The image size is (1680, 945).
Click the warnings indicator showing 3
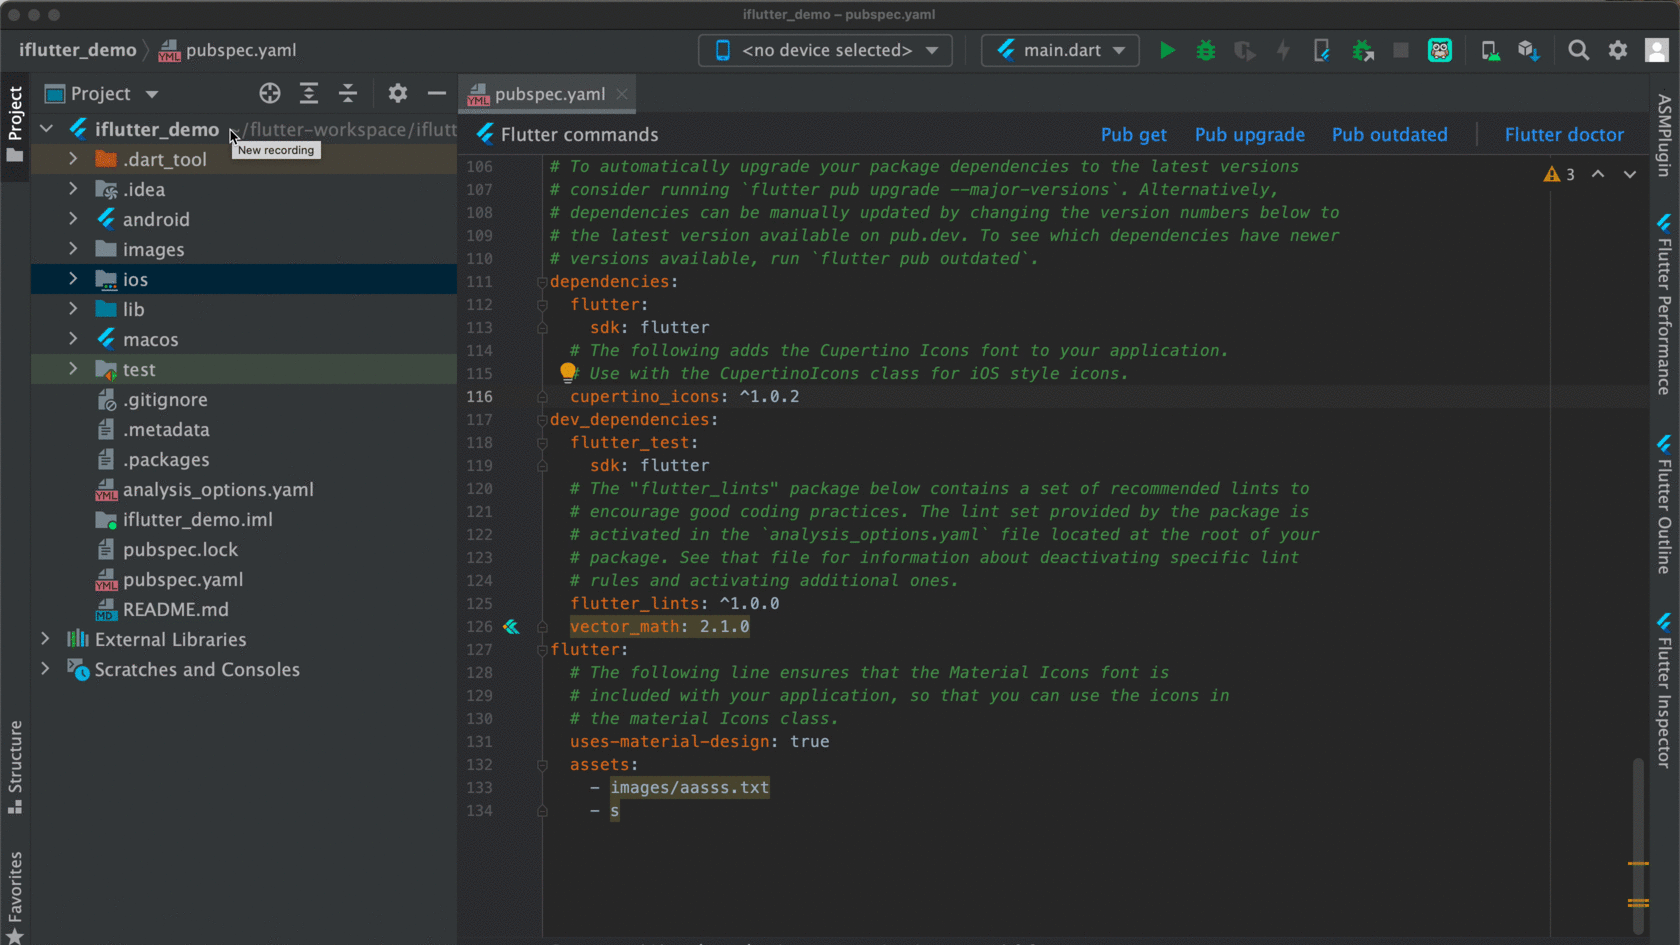(x=1559, y=174)
